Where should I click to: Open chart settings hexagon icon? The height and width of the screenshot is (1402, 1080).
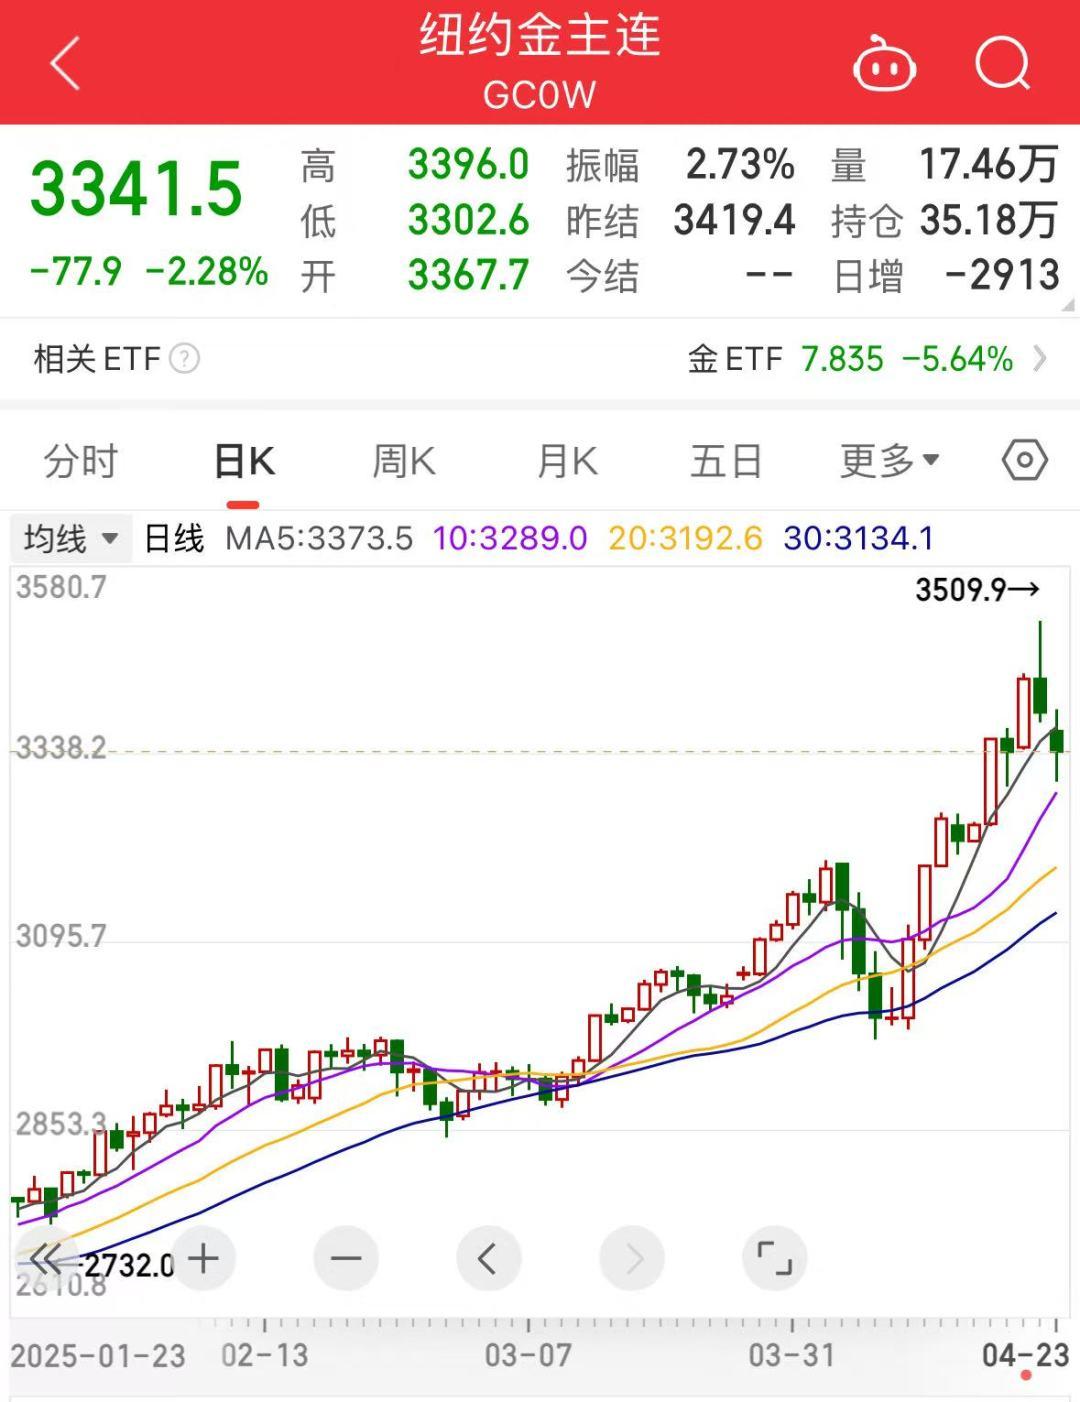click(x=1024, y=461)
